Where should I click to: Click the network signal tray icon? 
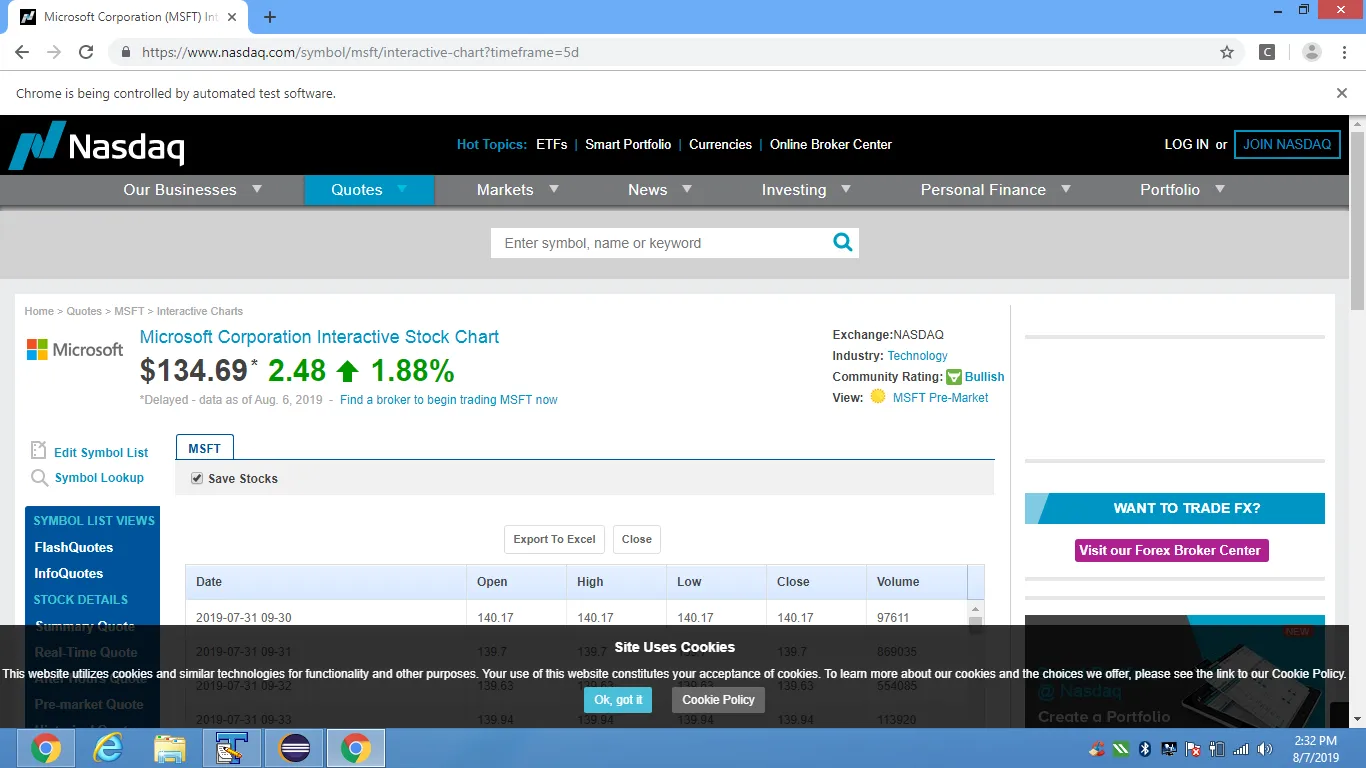[x=1241, y=749]
